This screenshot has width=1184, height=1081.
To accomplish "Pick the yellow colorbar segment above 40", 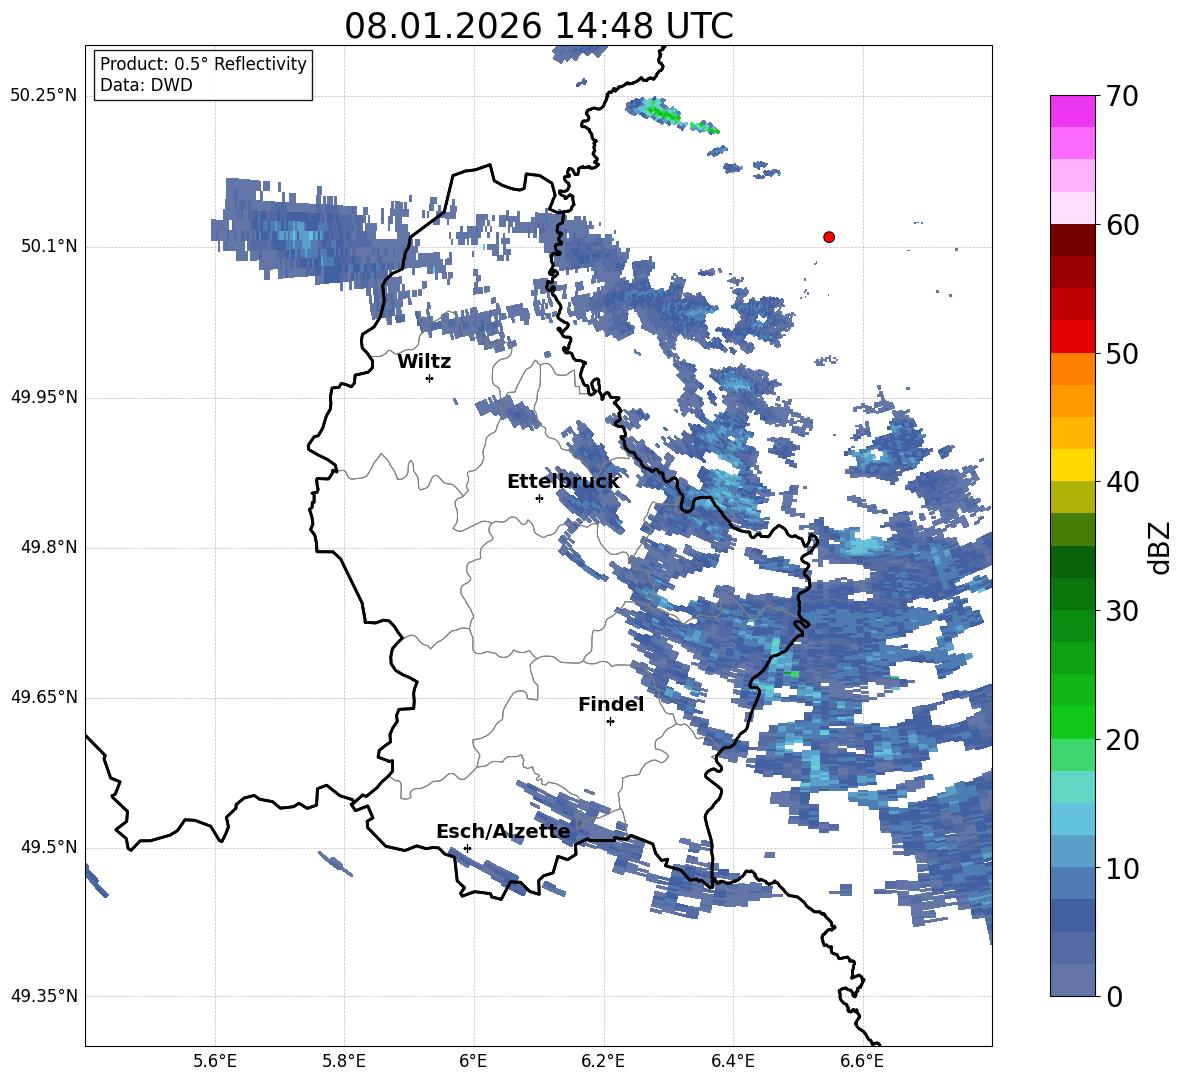I will (x=1073, y=465).
